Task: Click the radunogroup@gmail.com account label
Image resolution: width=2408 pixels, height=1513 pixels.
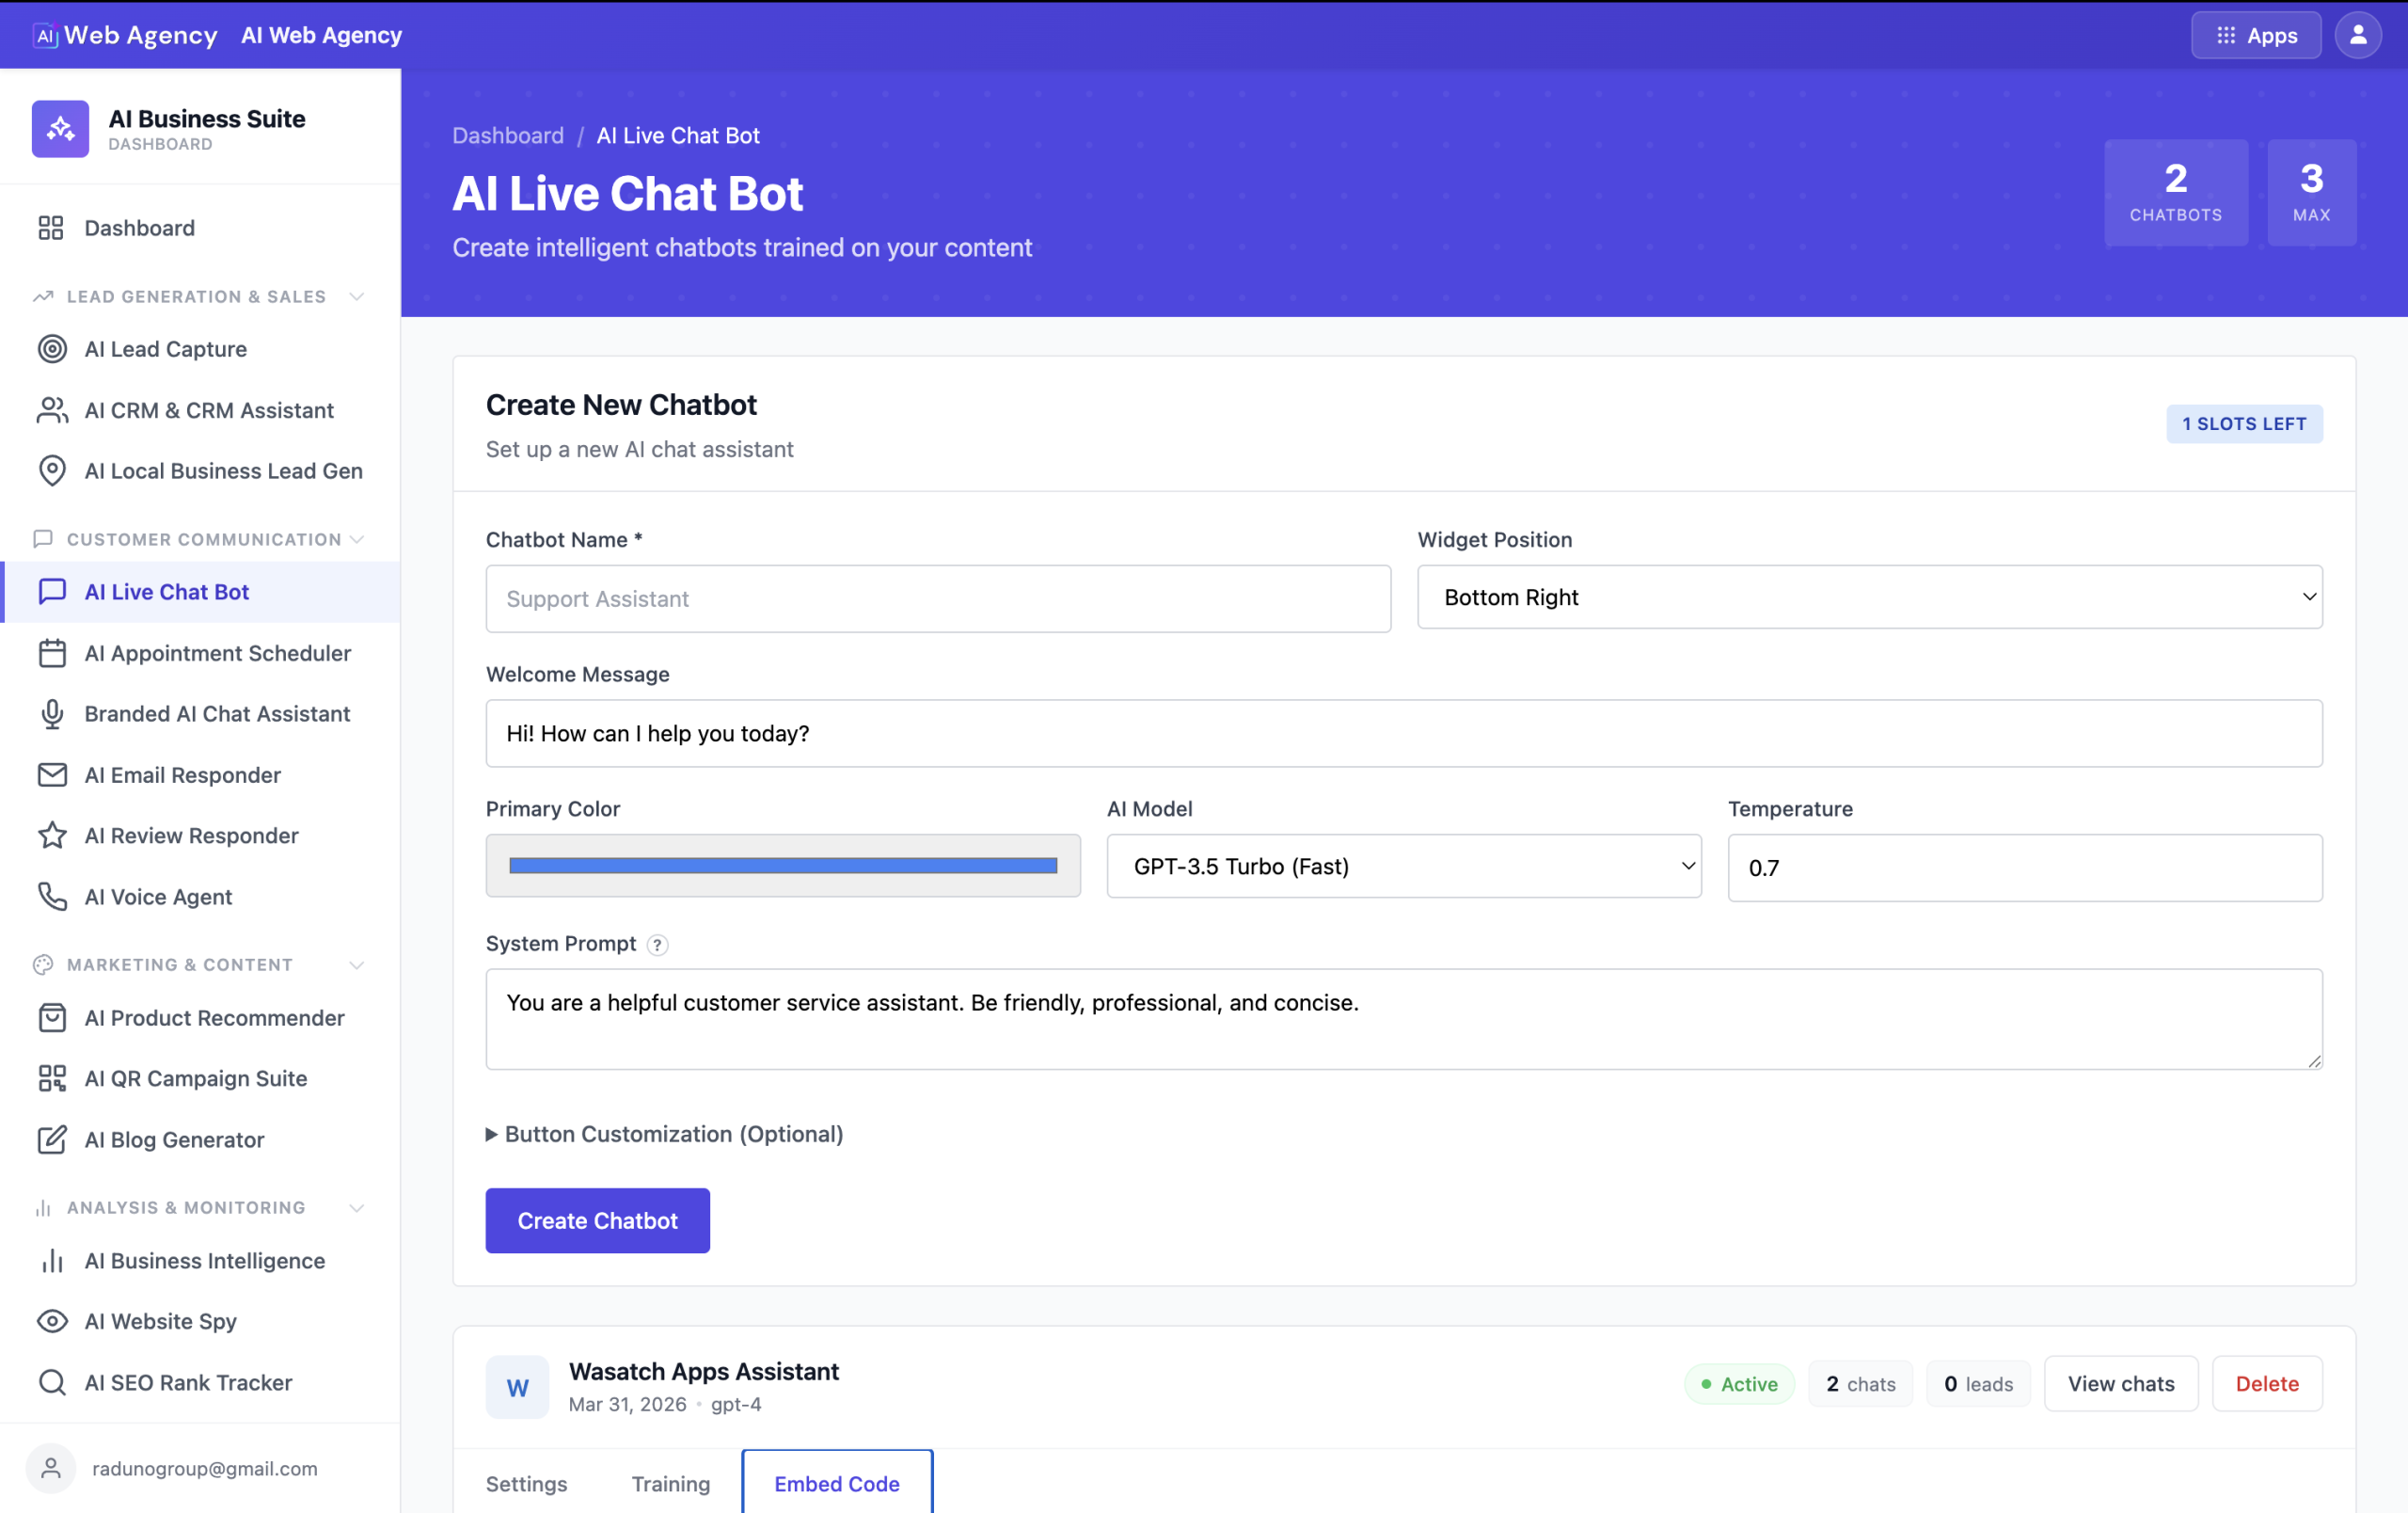Action: click(x=205, y=1468)
